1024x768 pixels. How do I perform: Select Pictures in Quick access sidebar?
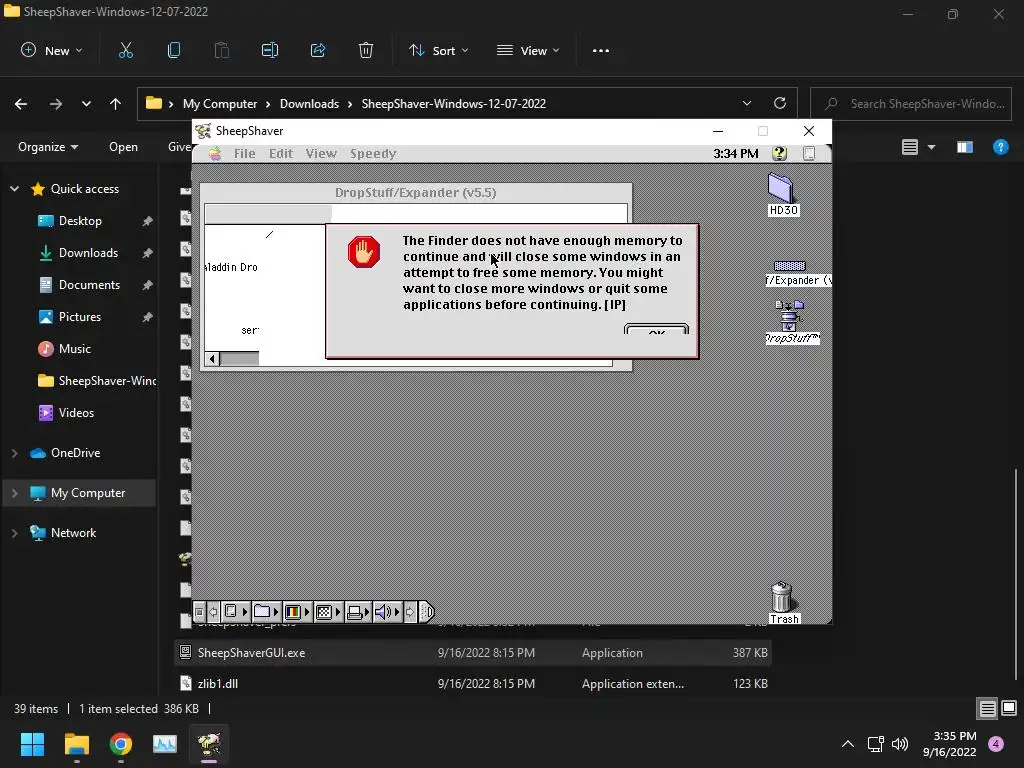pyautogui.click(x=80, y=317)
